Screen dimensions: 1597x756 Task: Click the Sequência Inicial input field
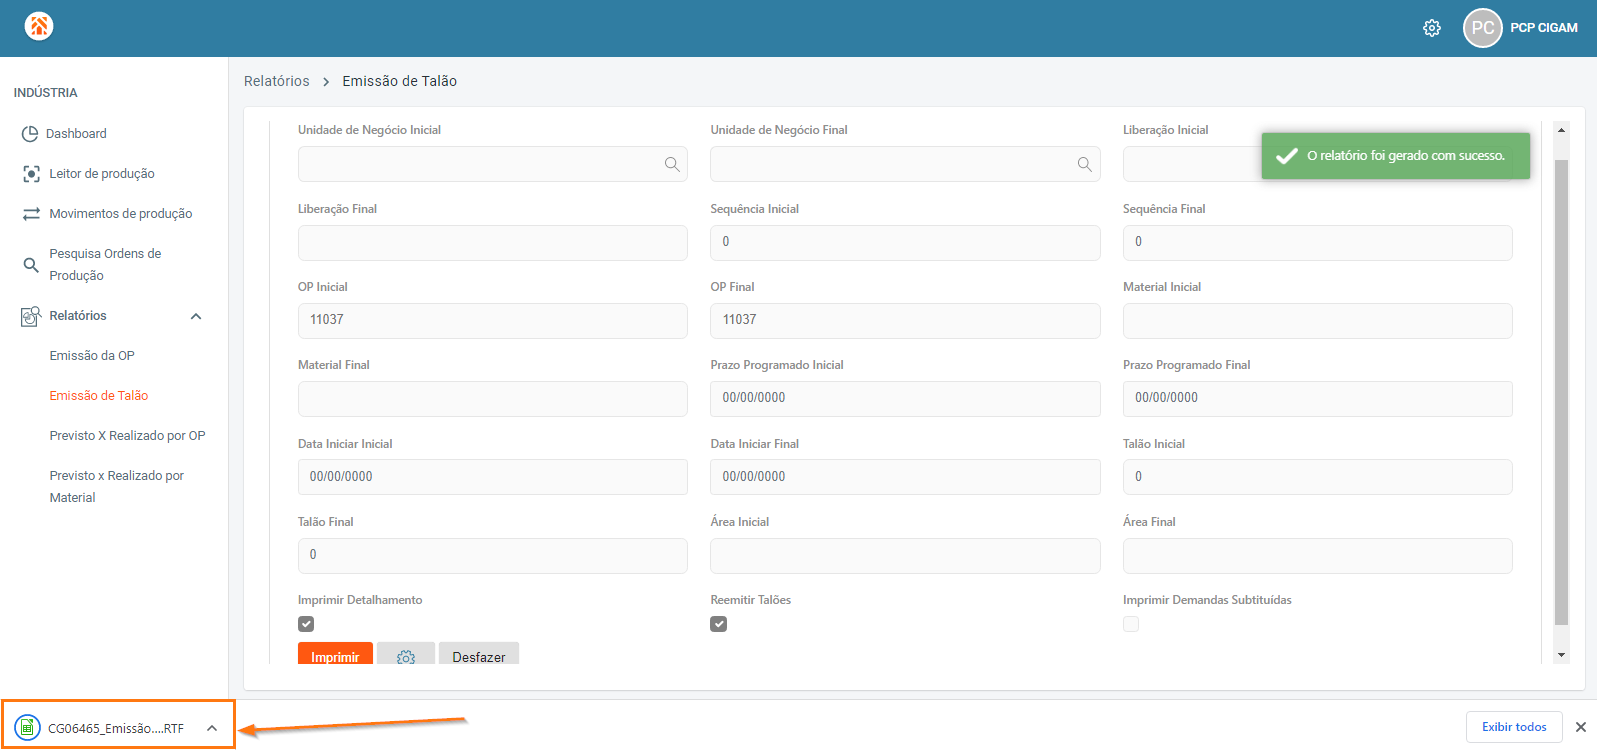click(x=905, y=243)
